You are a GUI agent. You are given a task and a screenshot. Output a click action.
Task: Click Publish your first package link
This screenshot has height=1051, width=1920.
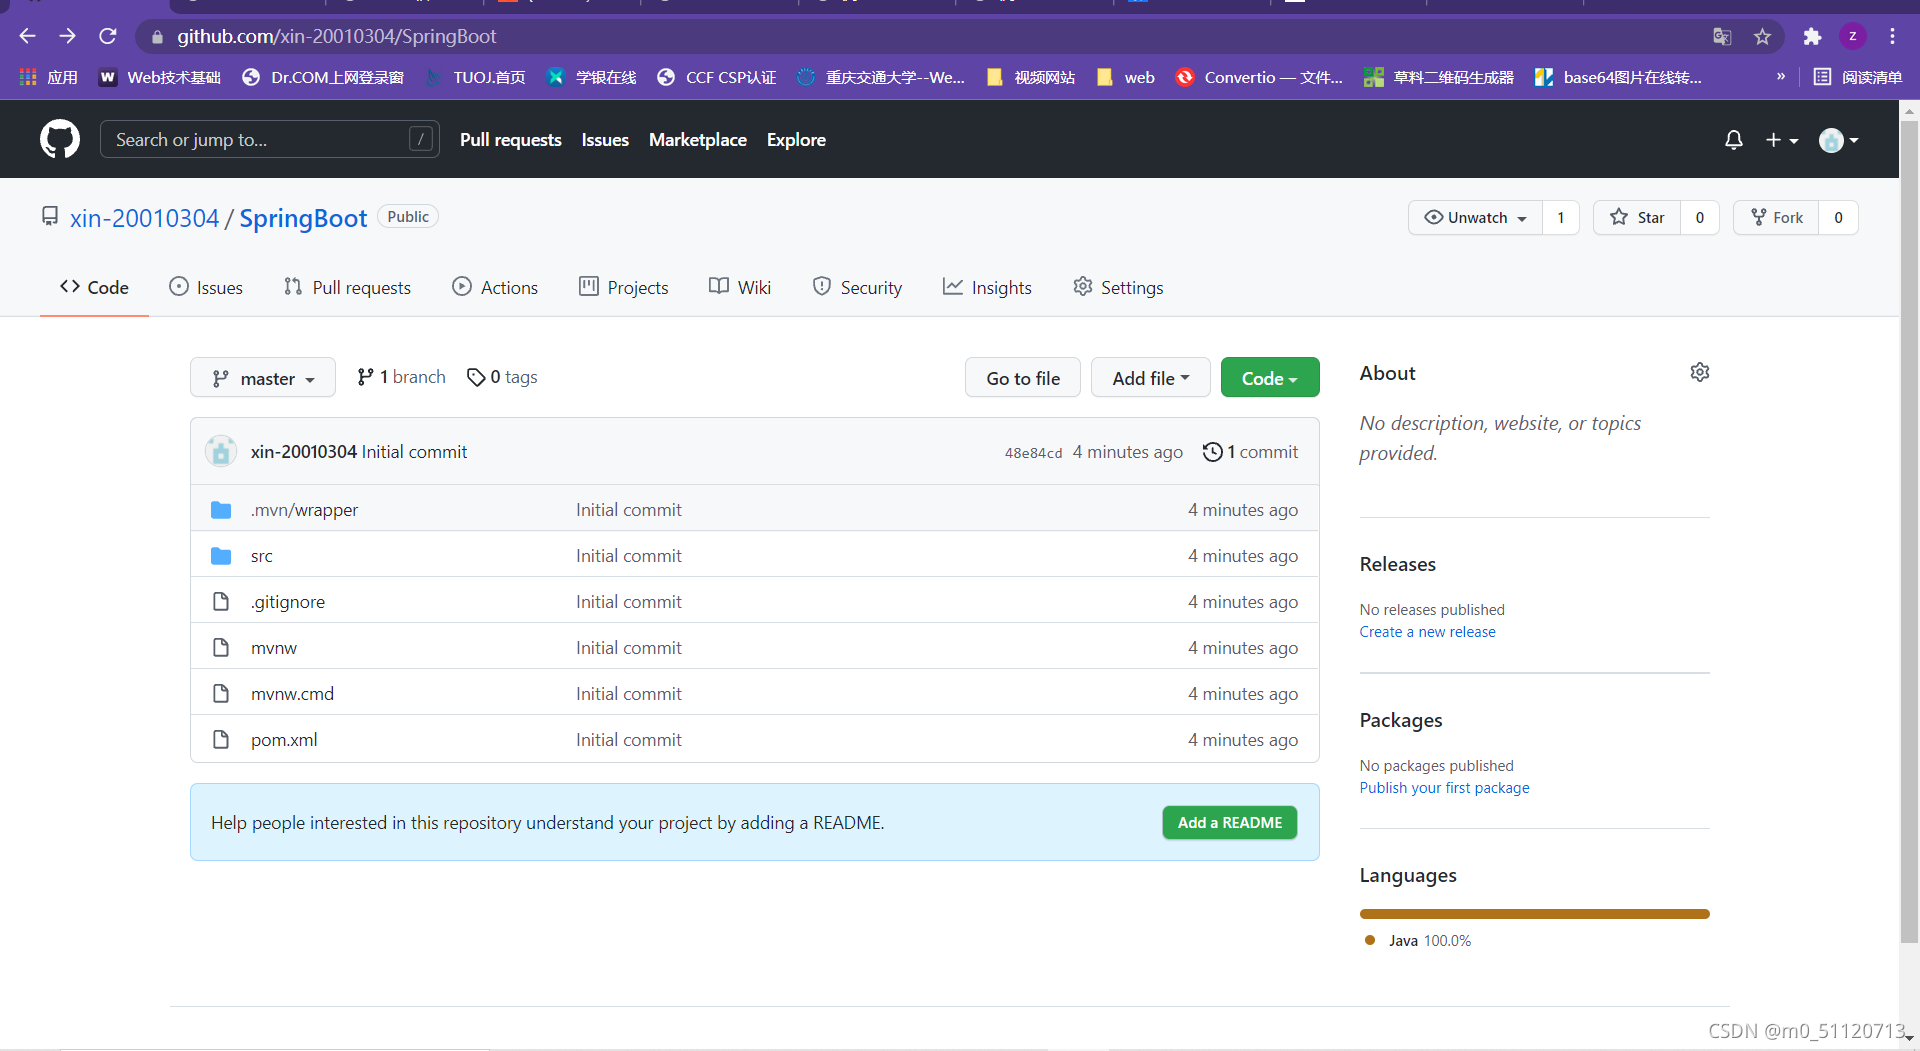[x=1444, y=788]
